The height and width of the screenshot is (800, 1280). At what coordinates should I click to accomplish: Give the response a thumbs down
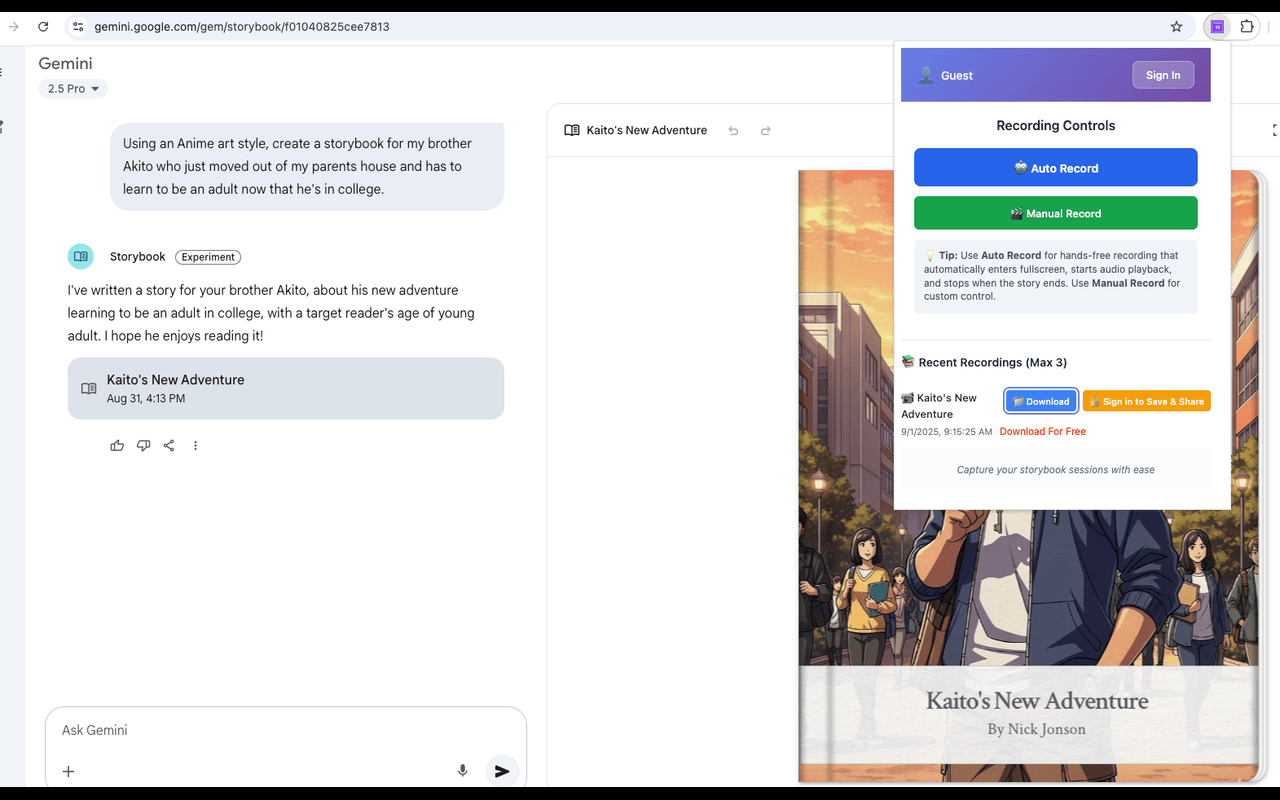point(143,446)
